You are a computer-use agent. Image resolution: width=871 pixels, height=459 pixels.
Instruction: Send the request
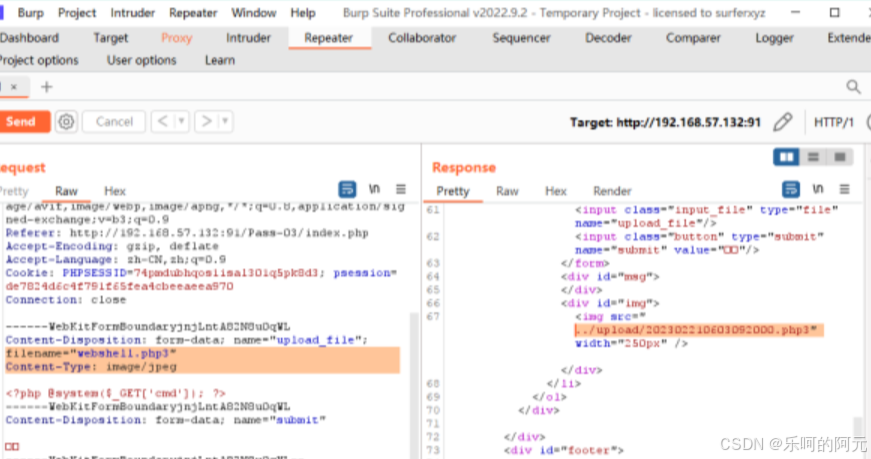[23, 122]
